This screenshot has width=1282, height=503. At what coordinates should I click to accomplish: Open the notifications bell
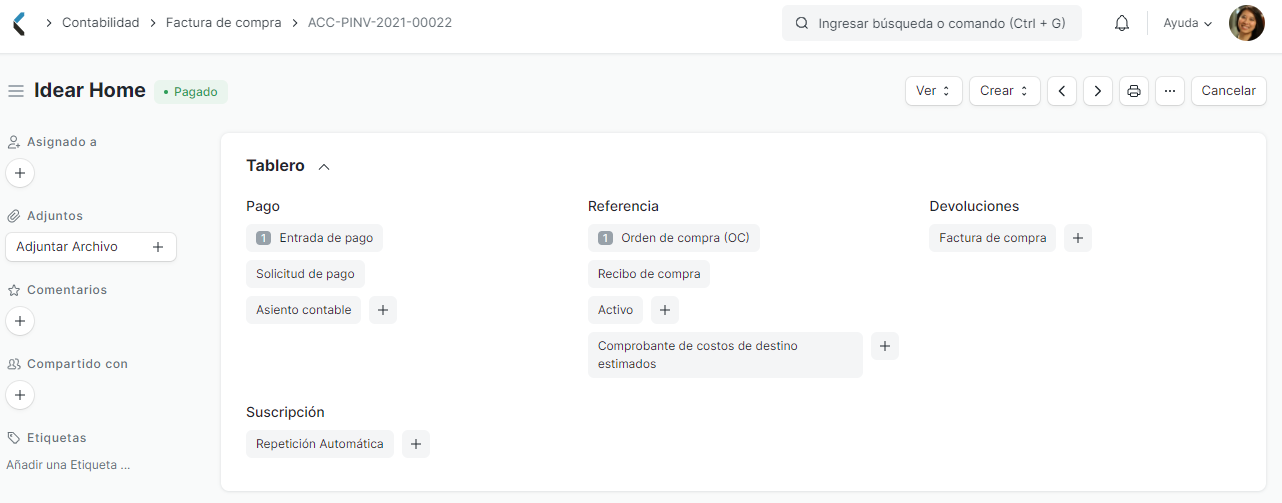1122,23
